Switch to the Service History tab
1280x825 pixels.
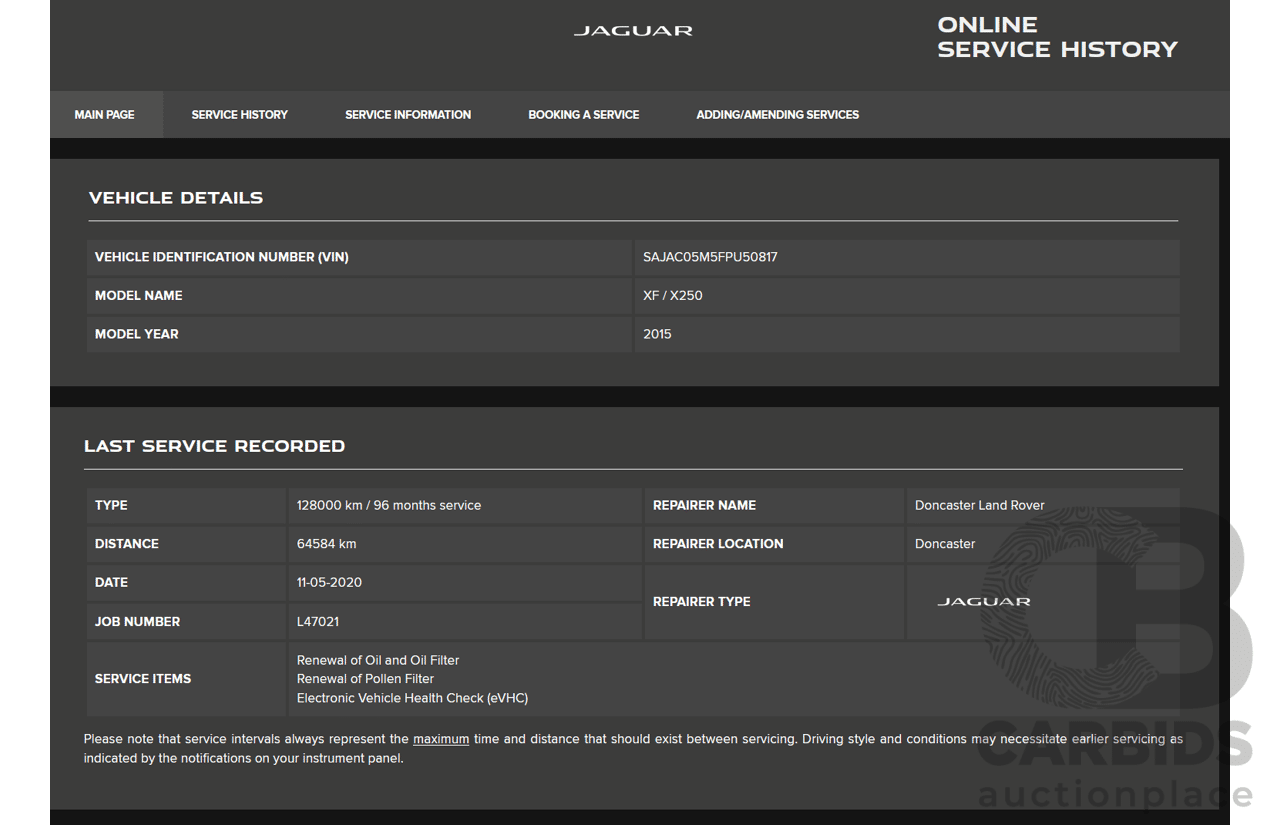click(x=240, y=115)
